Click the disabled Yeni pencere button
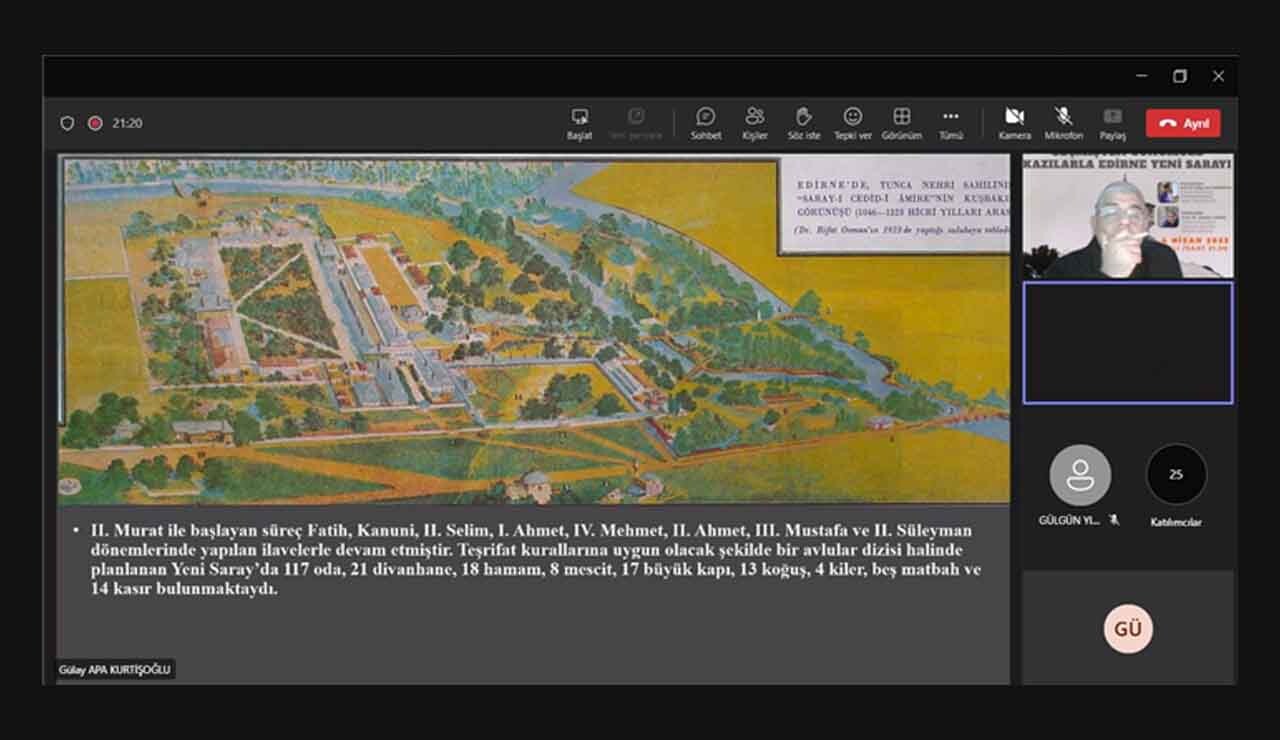Screen dimensions: 1280x740 (x=636, y=123)
